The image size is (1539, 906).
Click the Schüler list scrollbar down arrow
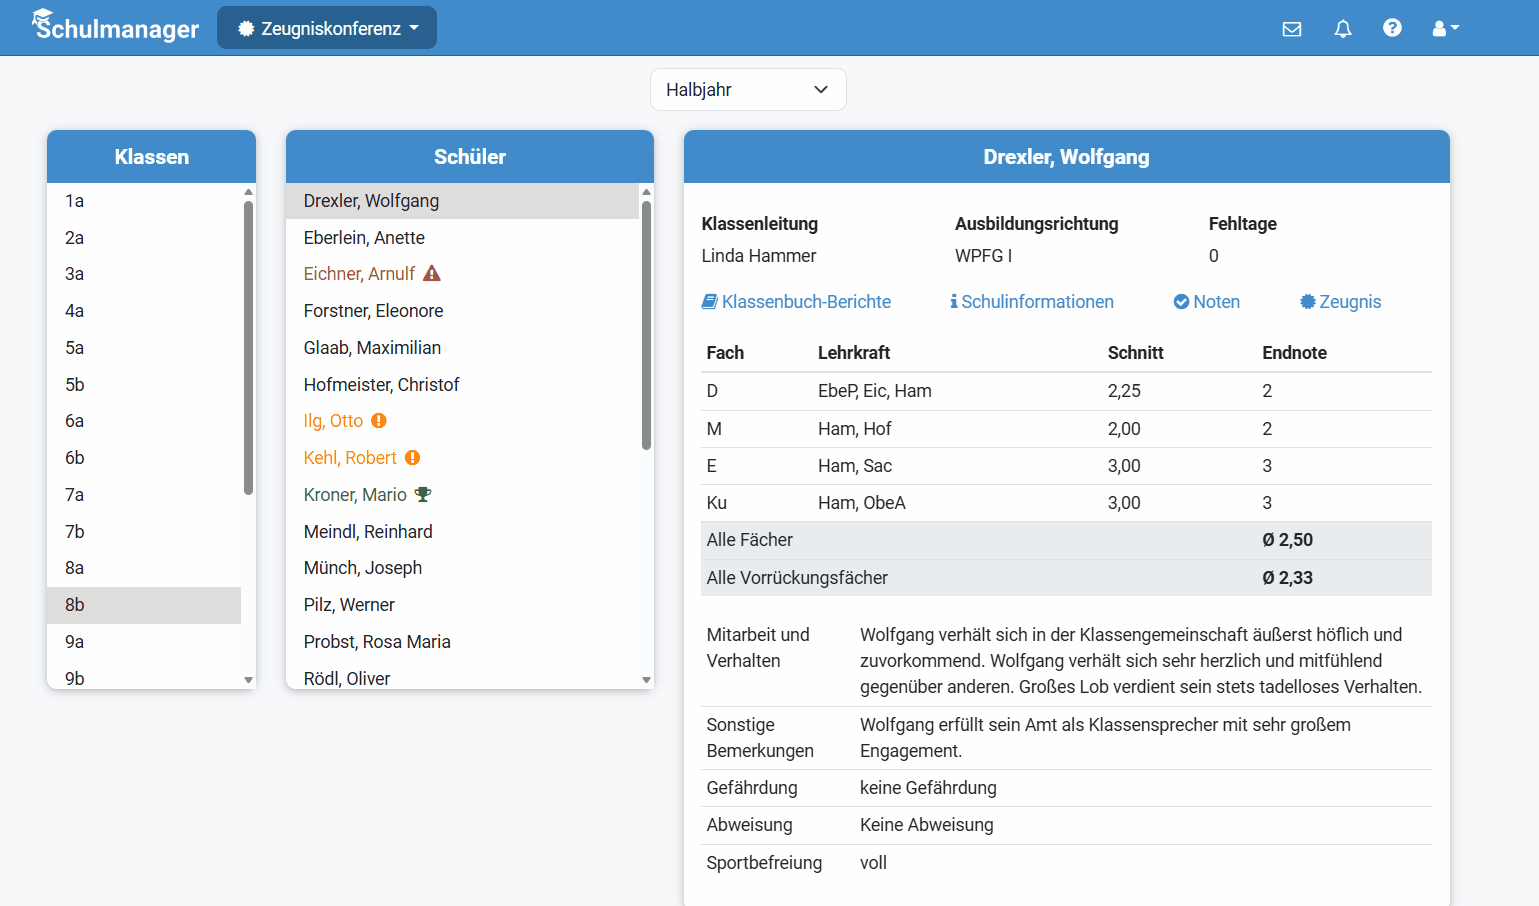[x=646, y=680]
